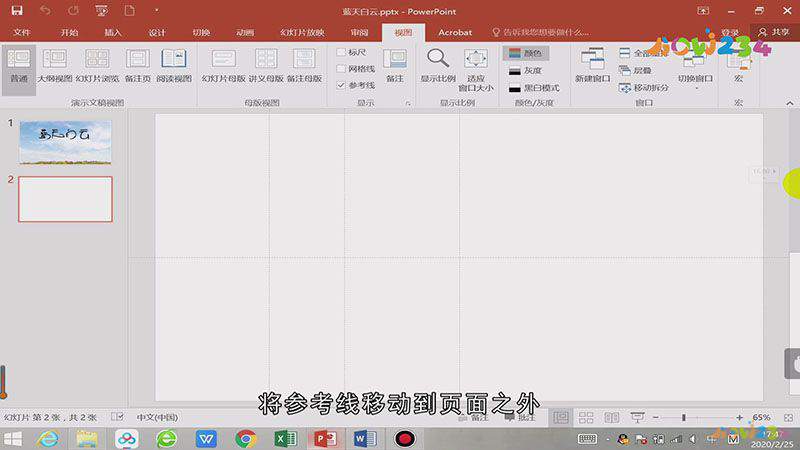Screen dimensions: 800x450
Task: Toggle ribbon Notes (备注) pane button
Action: tap(395, 67)
